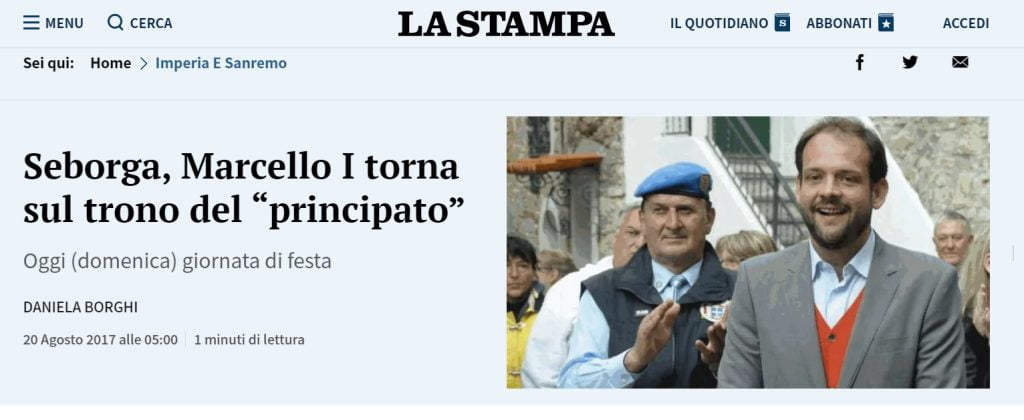Open the article photo of Seborga
The height and width of the screenshot is (420, 1024).
[748, 252]
